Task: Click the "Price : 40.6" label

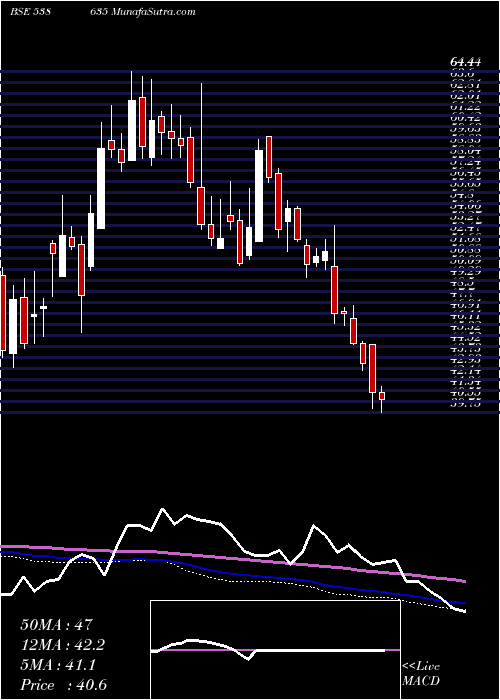Action: [x=63, y=685]
